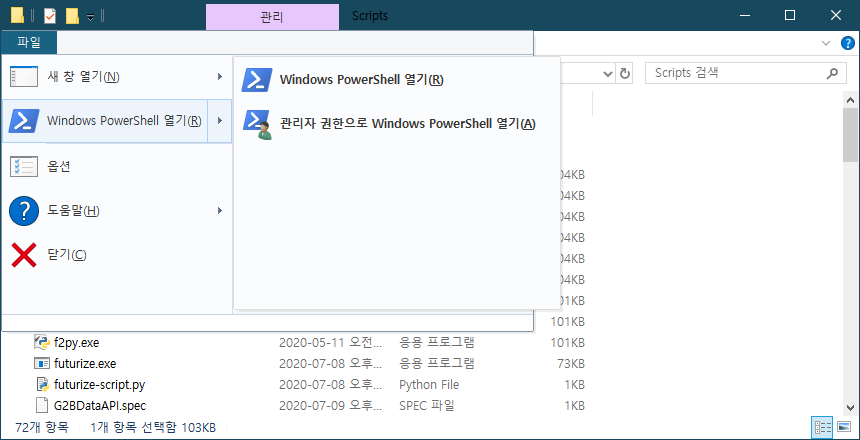
Task: Click the scroll down arrow of file list
Action: 851,408
